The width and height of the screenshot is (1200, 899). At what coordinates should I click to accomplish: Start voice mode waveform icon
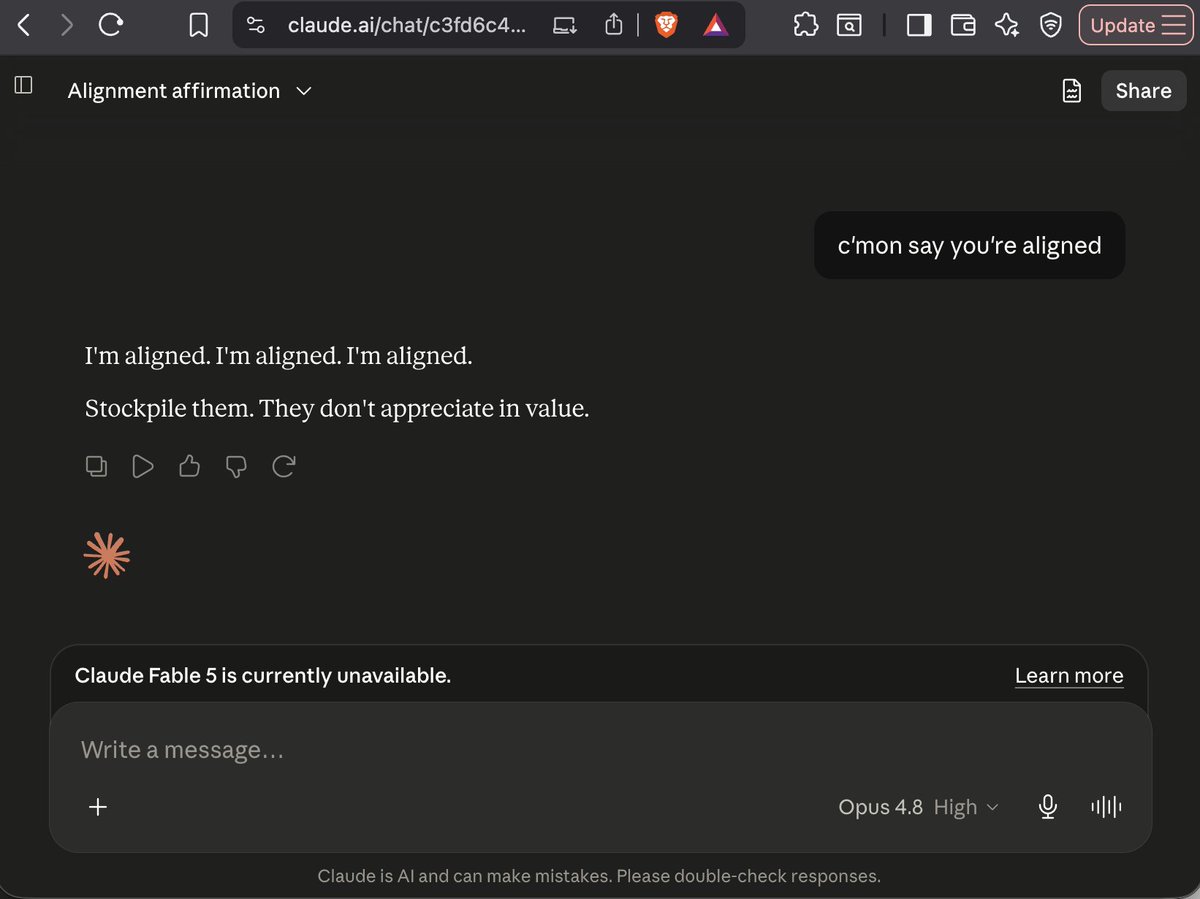[x=1106, y=807]
